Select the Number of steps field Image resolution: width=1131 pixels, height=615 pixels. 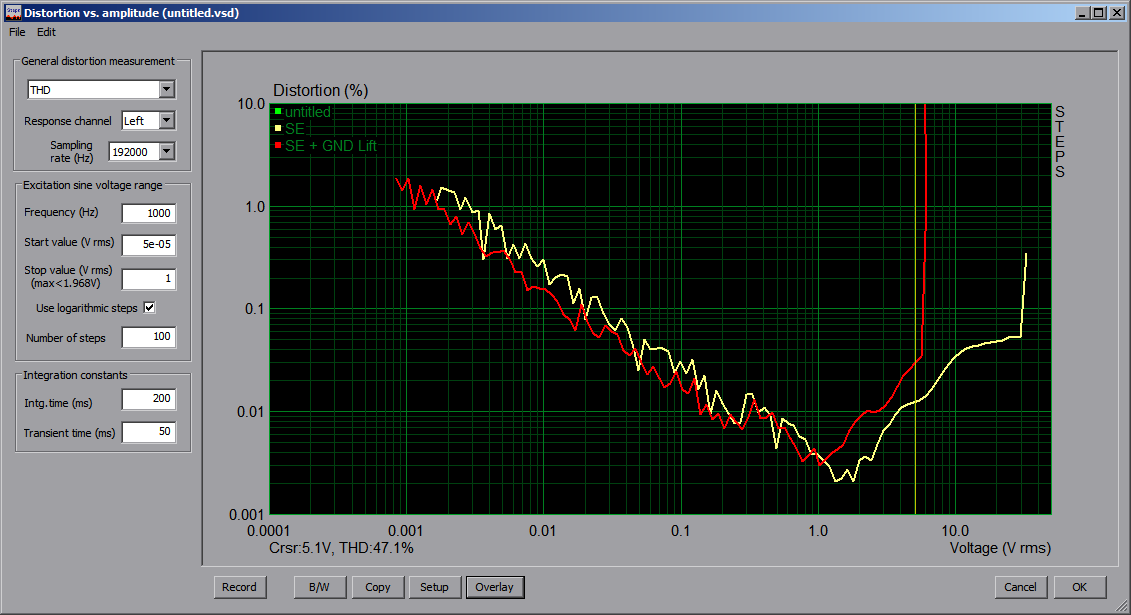tap(148, 338)
